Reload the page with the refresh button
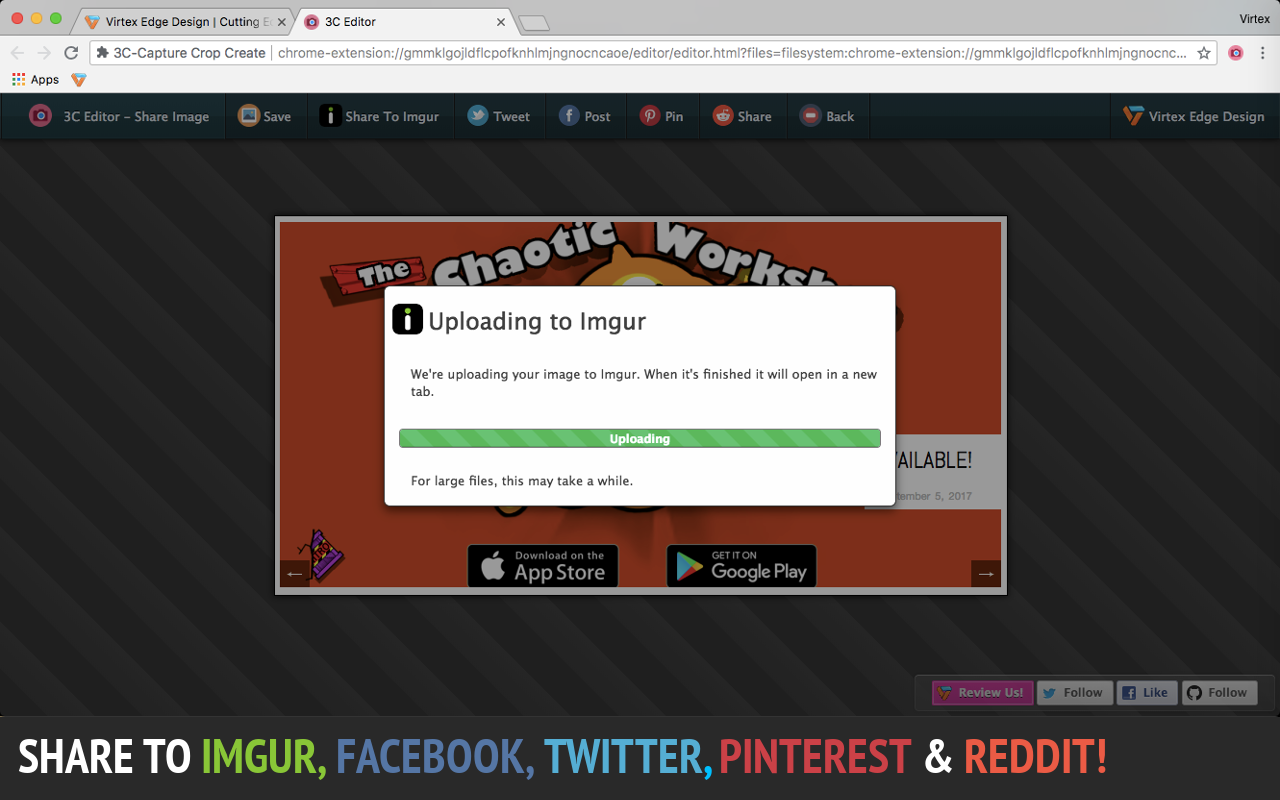Viewport: 1280px width, 800px height. [x=71, y=53]
